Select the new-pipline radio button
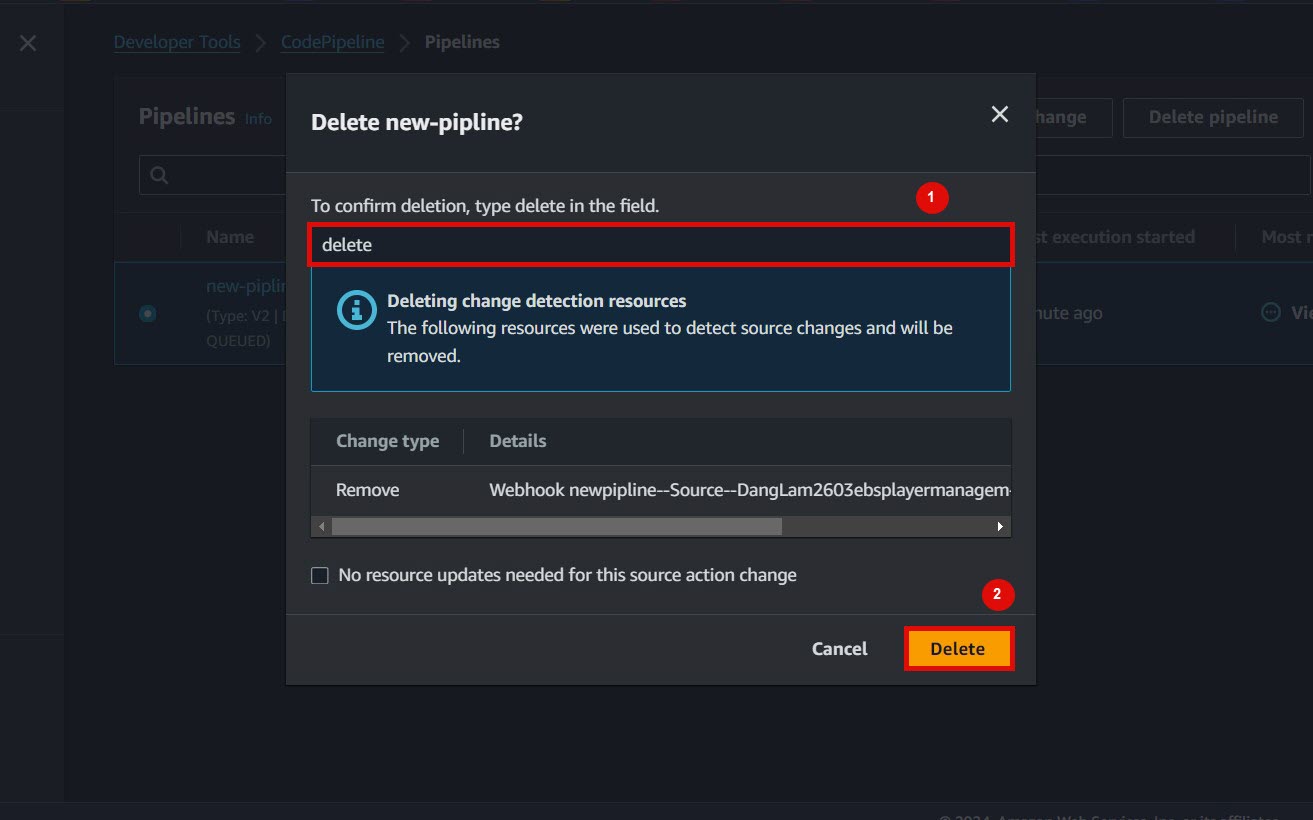The height and width of the screenshot is (820, 1313). [148, 314]
